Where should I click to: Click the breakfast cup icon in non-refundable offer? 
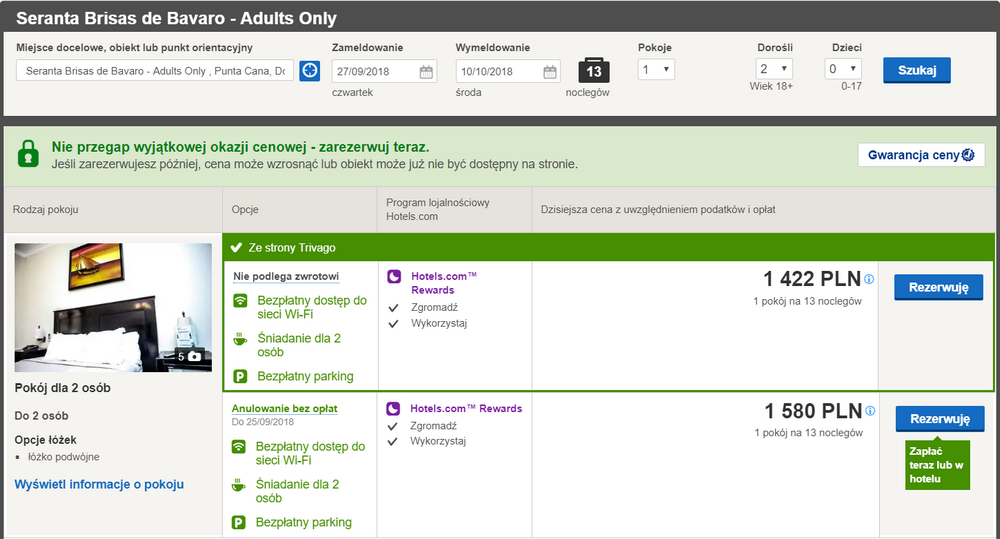pos(240,339)
